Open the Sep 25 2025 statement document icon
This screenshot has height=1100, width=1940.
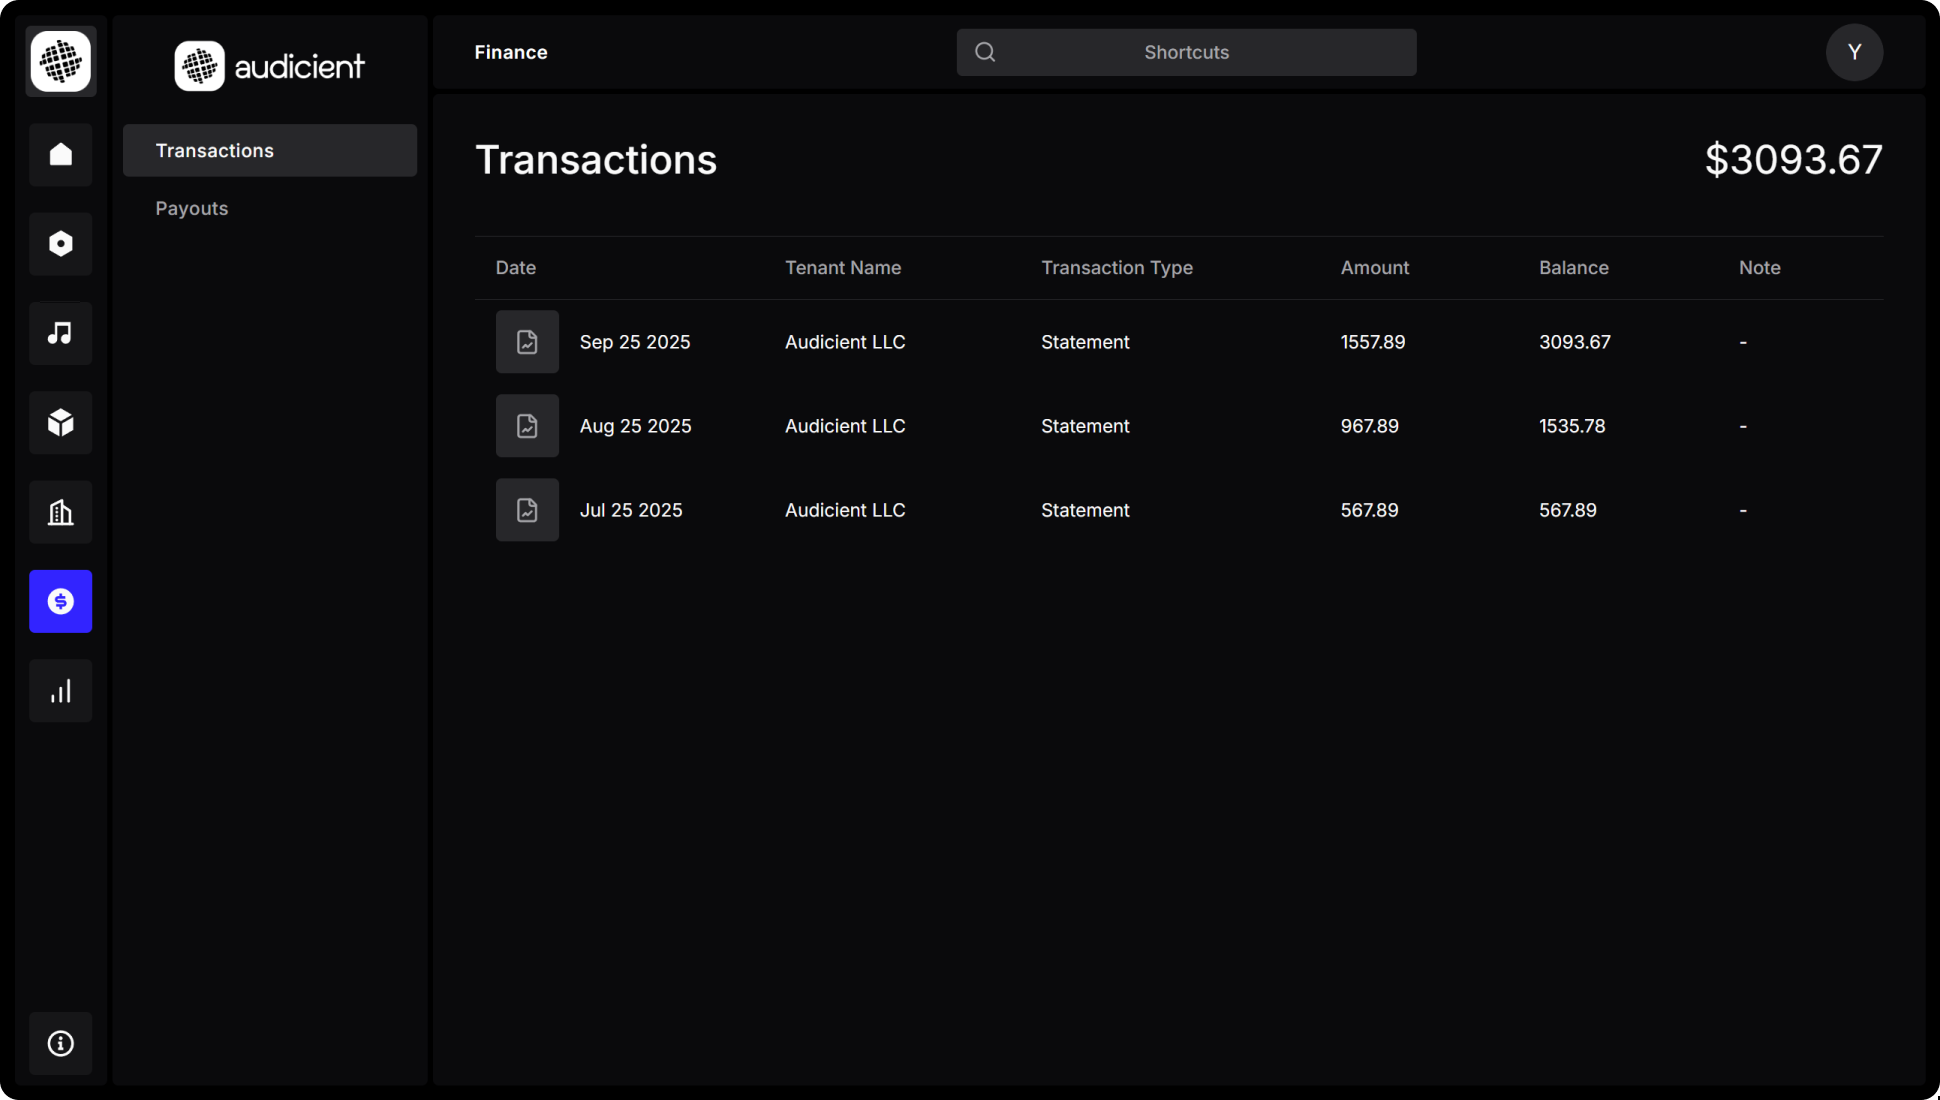pos(527,341)
